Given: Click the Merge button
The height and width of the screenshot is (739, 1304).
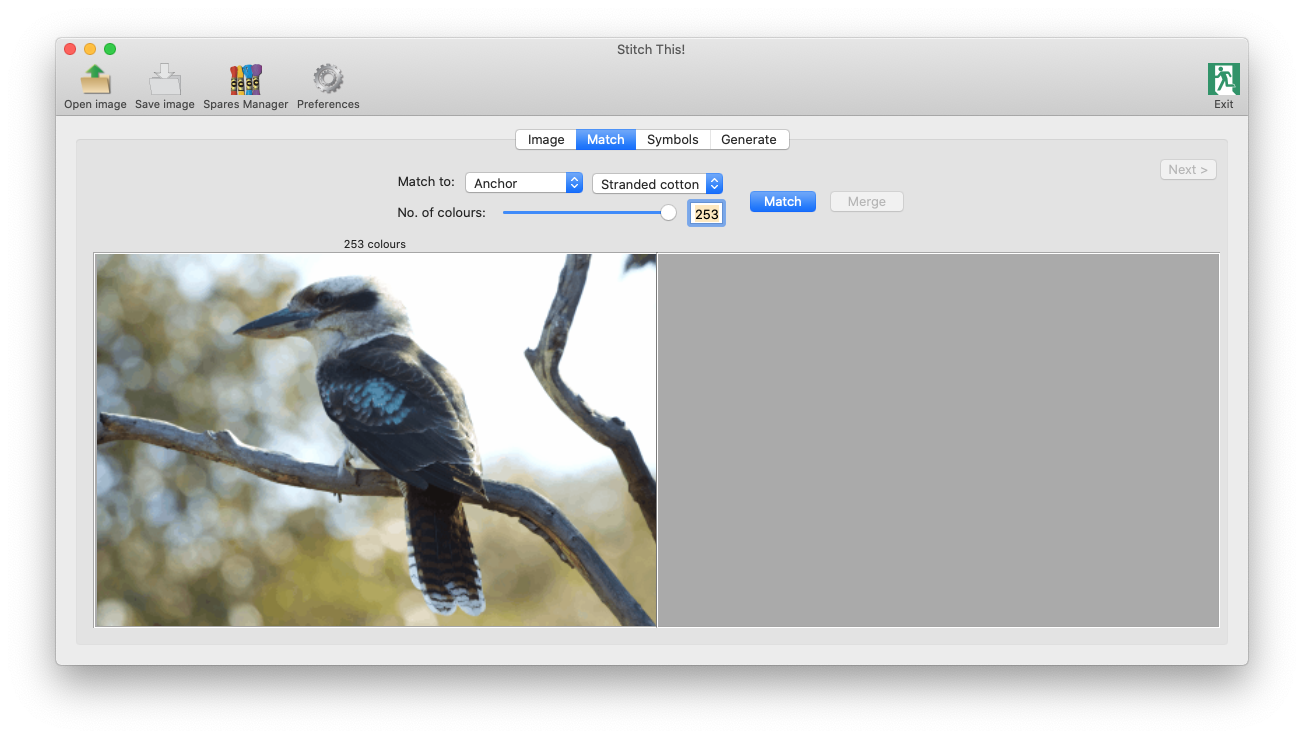Looking at the screenshot, I should 866,202.
